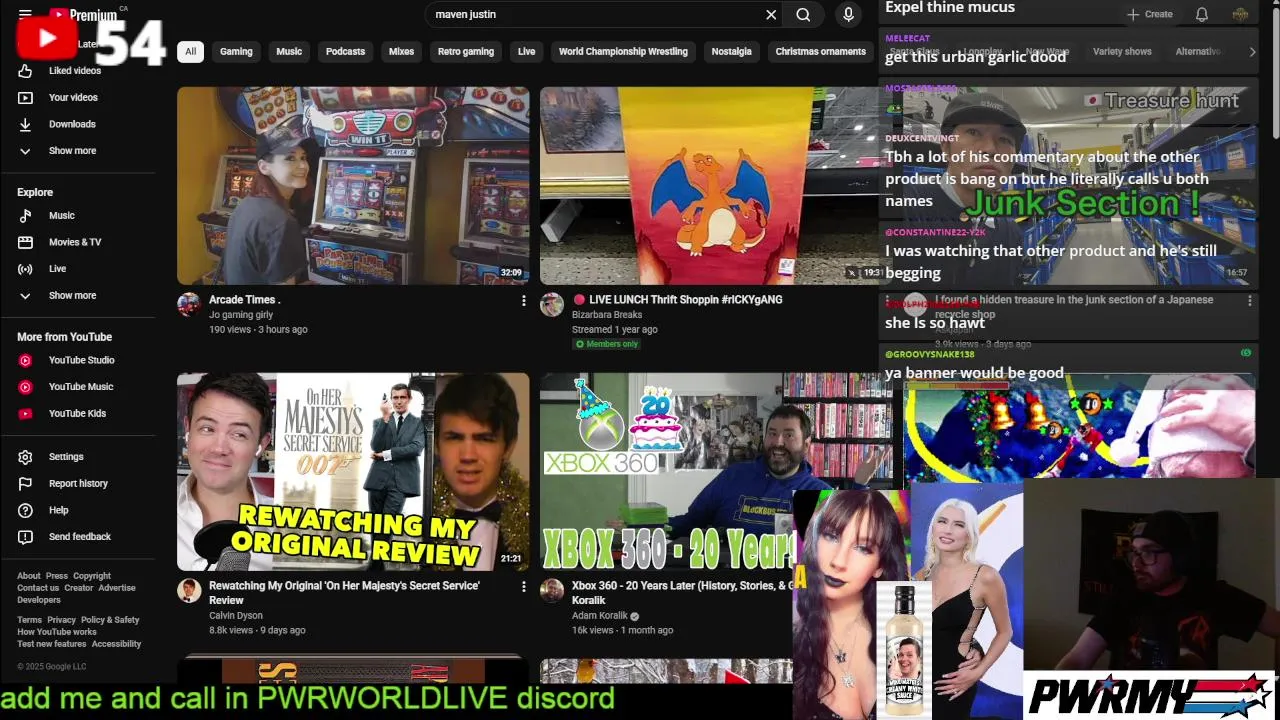Select the Nostalgia filter chip
1280x720 pixels.
coord(731,51)
